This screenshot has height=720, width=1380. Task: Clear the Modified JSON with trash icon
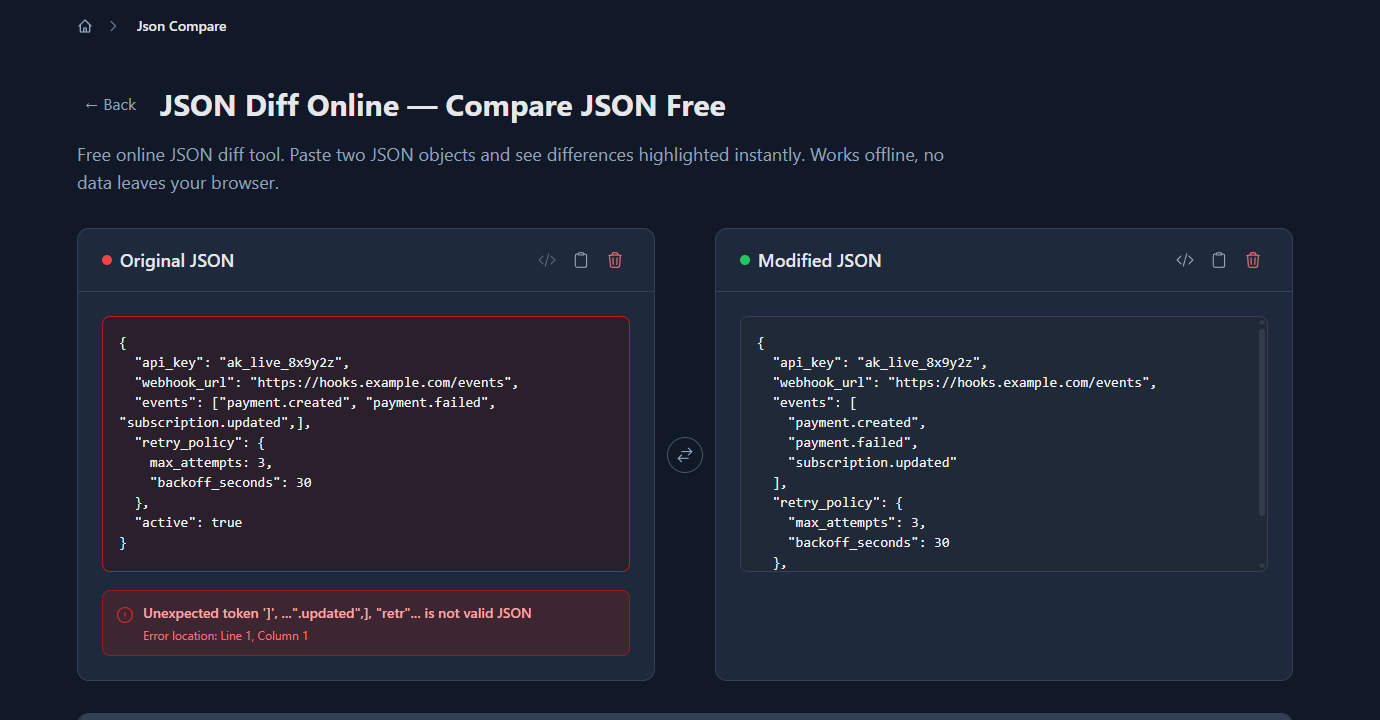[x=1253, y=260]
